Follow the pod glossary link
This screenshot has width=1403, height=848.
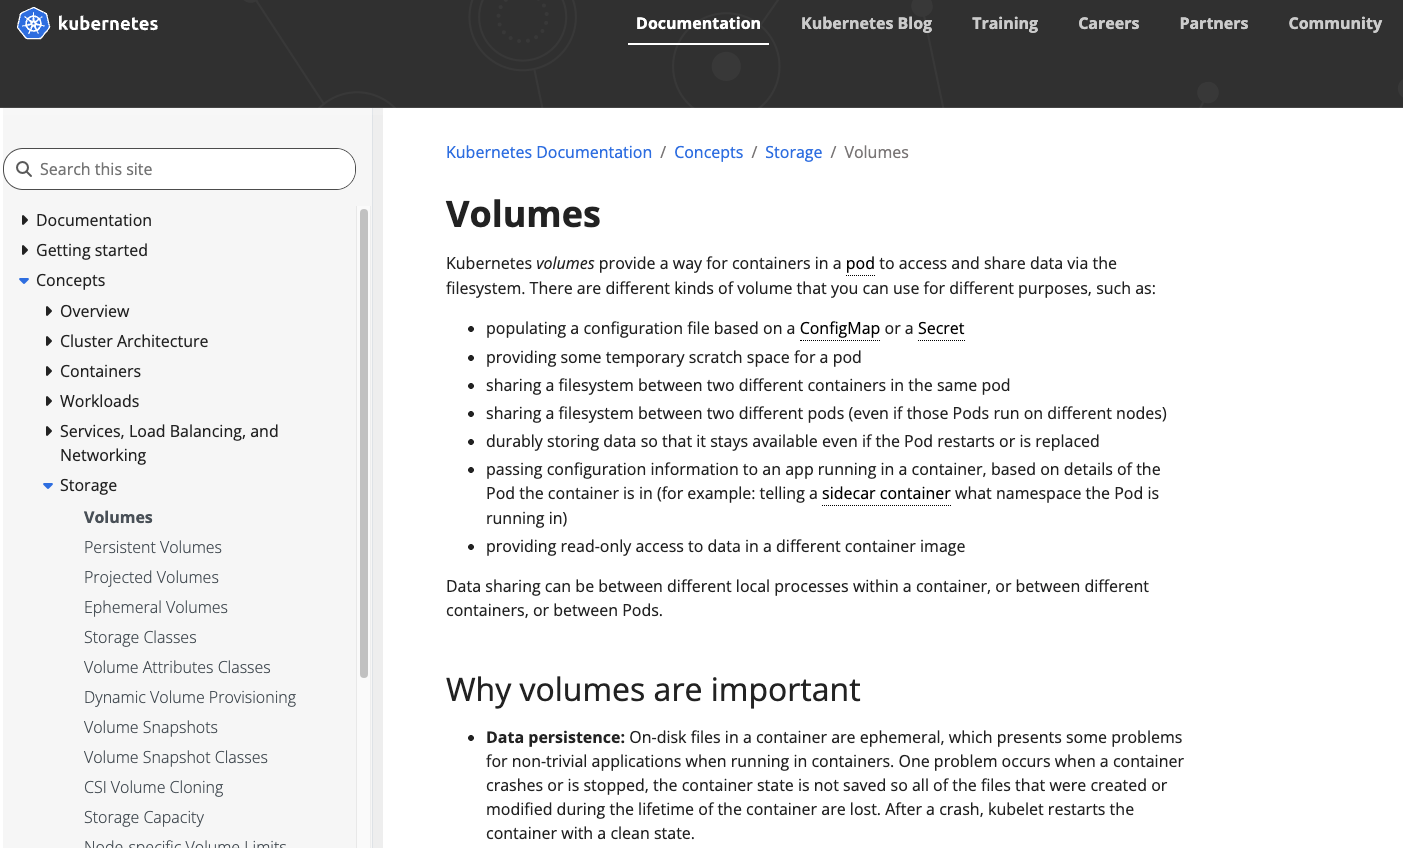coord(860,263)
